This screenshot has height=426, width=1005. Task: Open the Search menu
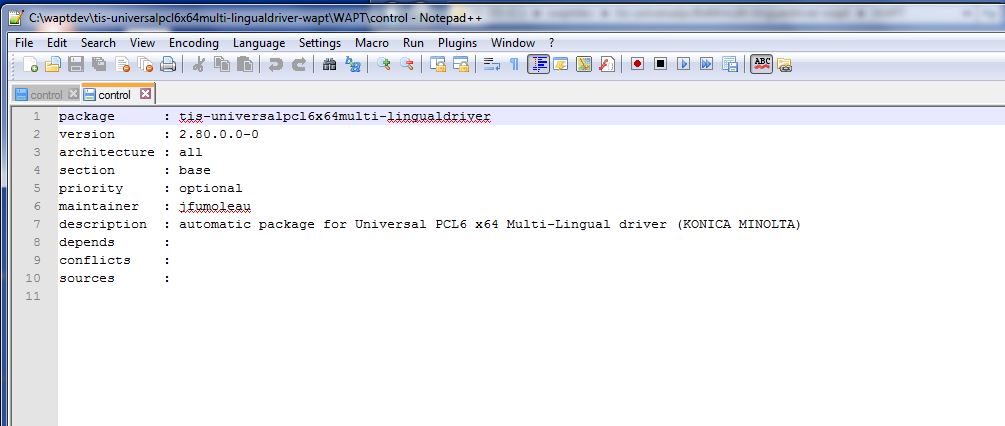point(98,43)
